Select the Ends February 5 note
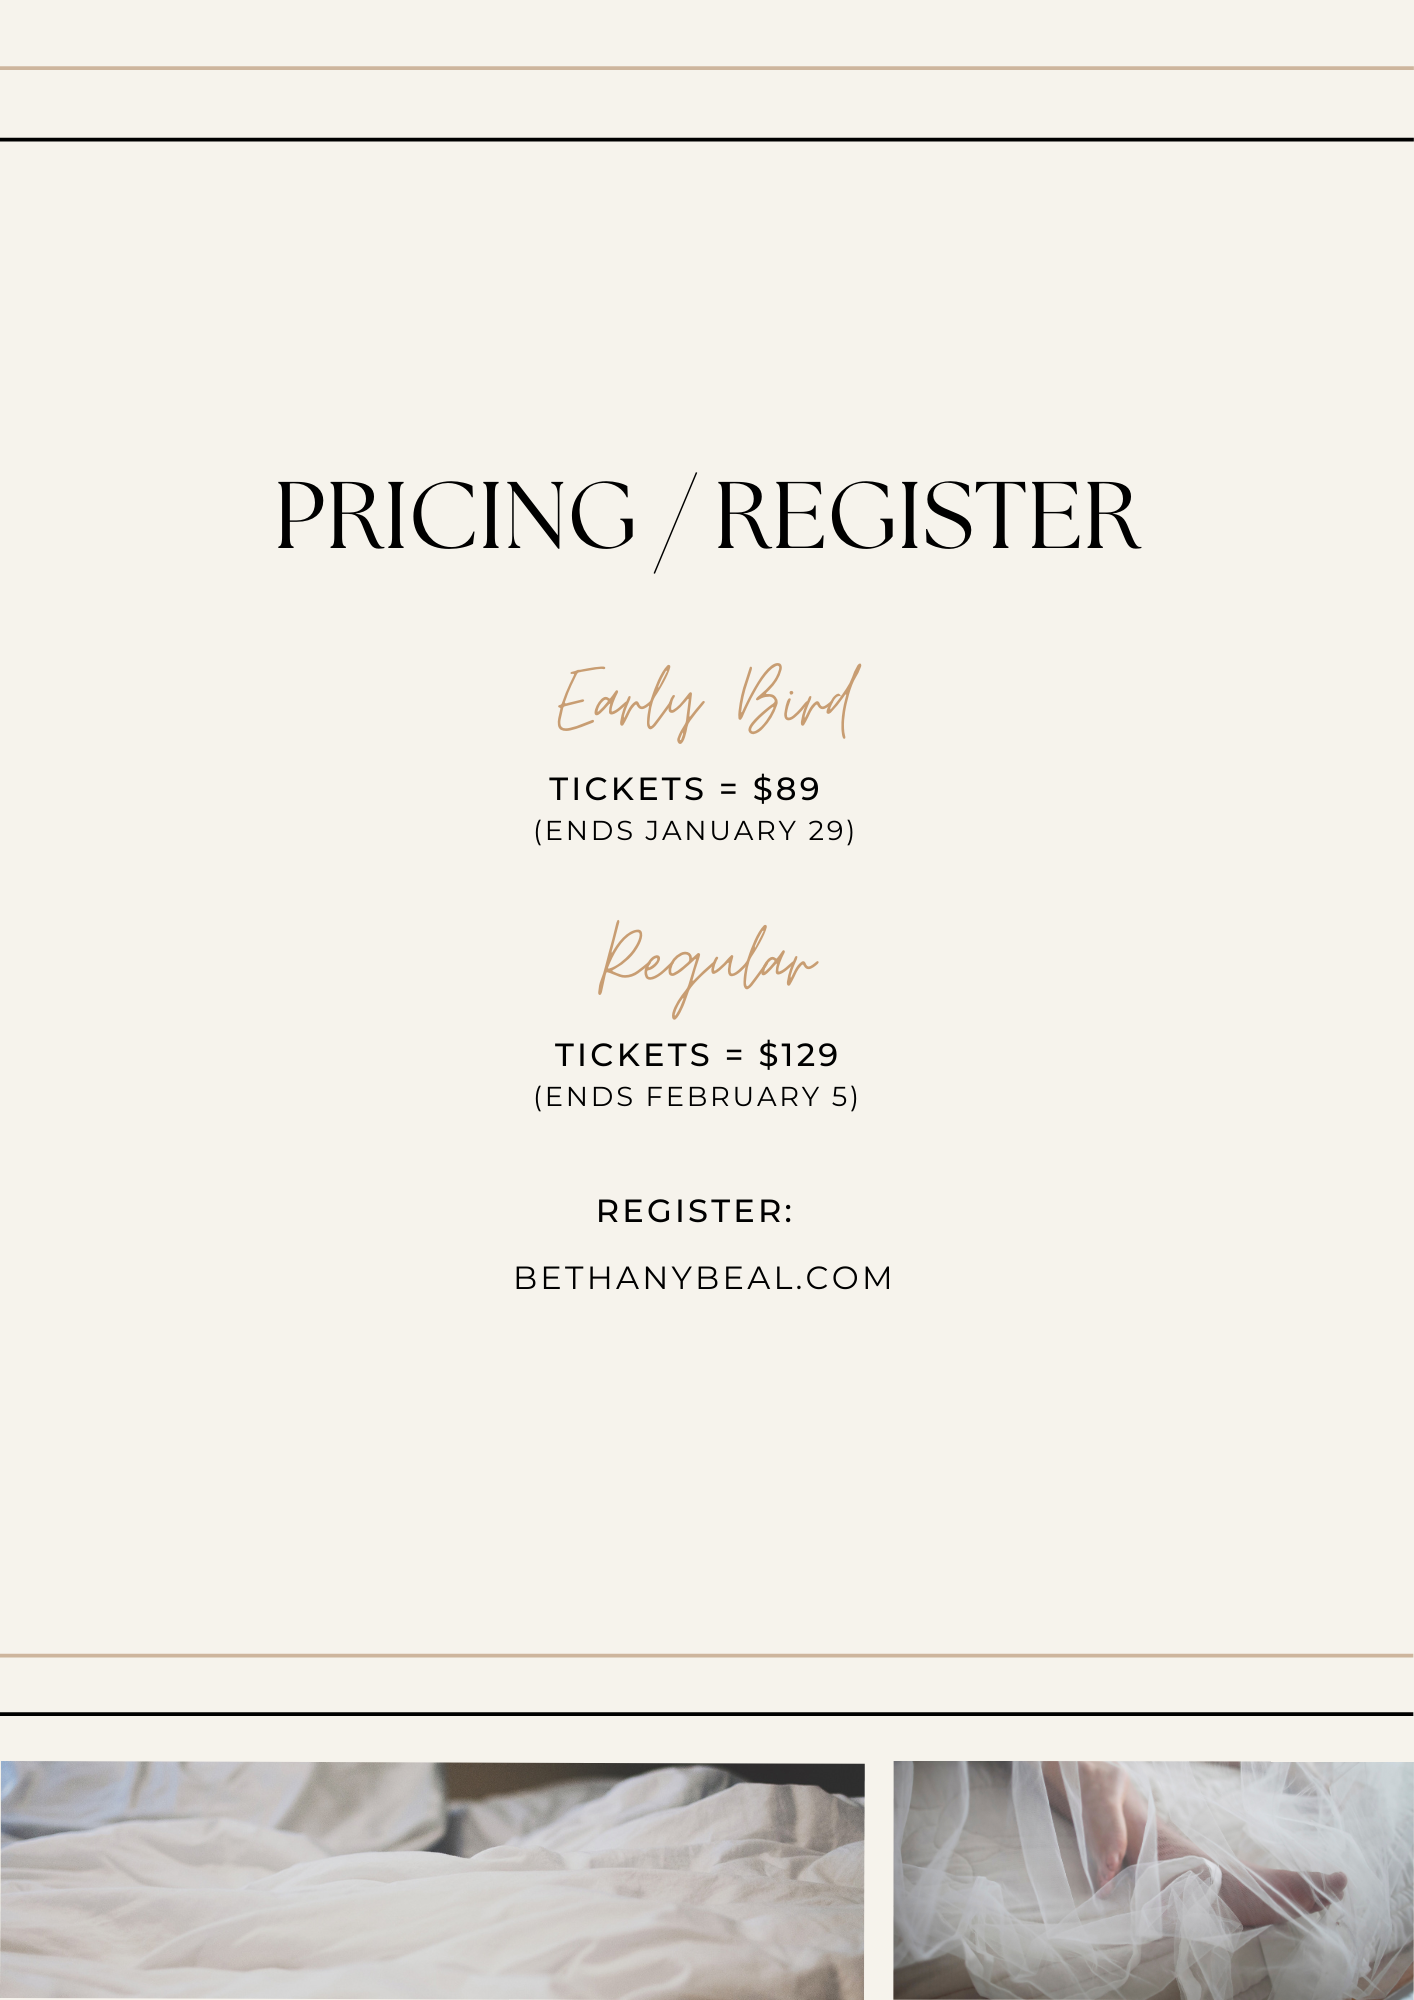This screenshot has height=2000, width=1414. (x=697, y=1097)
